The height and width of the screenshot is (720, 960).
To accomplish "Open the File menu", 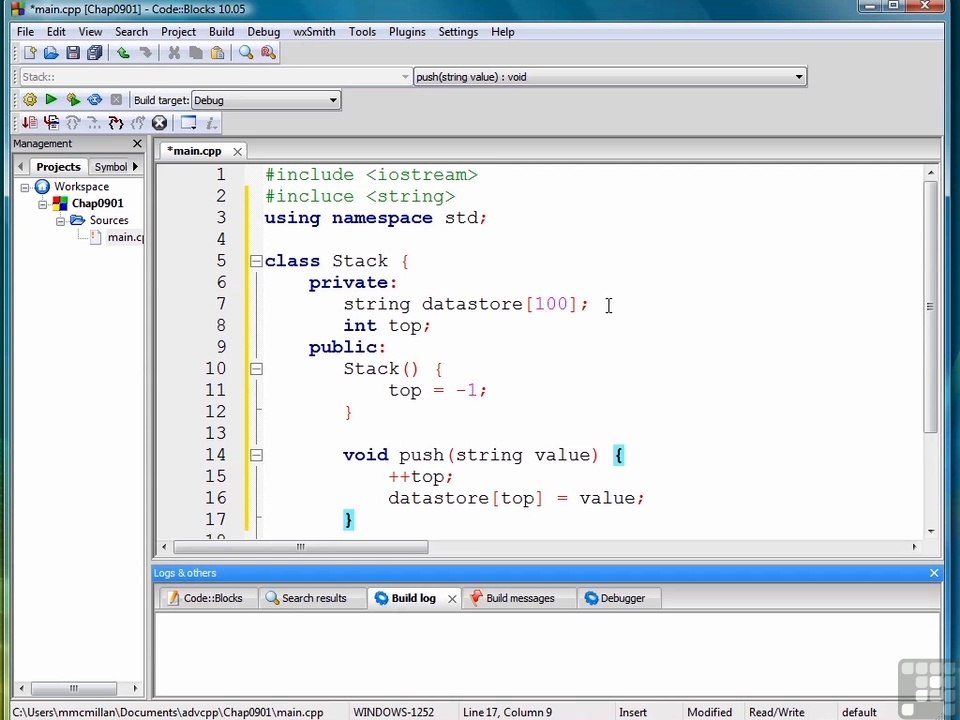I will pyautogui.click(x=25, y=32).
